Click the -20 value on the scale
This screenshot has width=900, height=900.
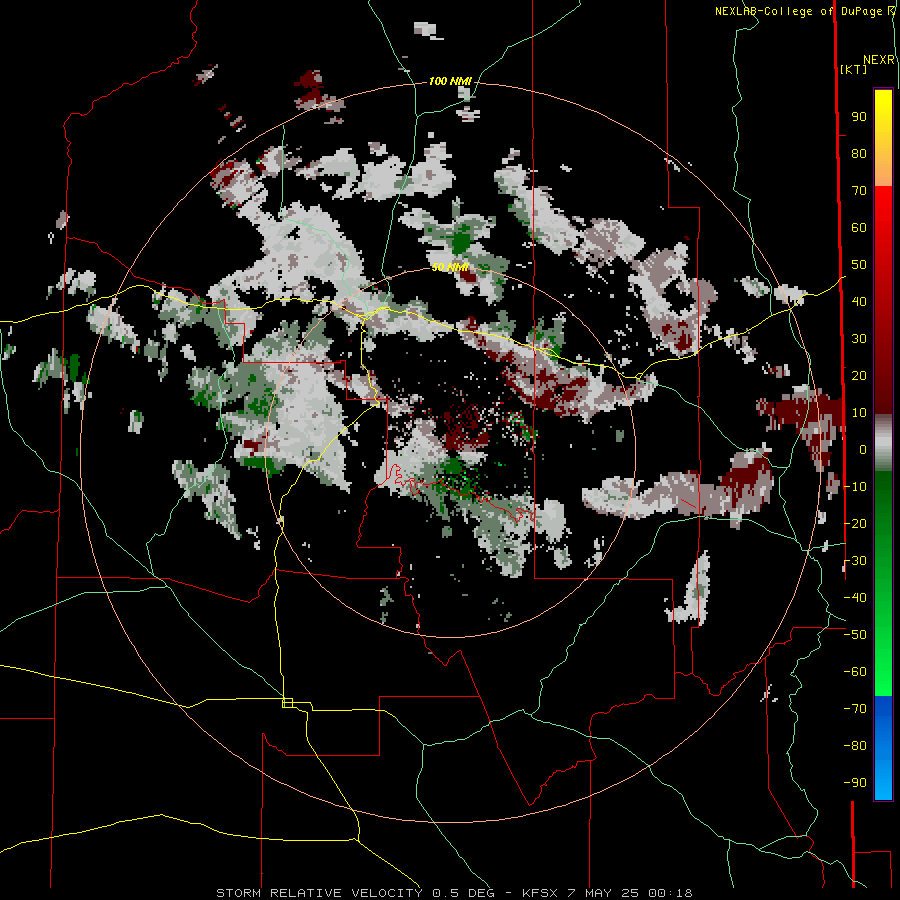point(855,524)
